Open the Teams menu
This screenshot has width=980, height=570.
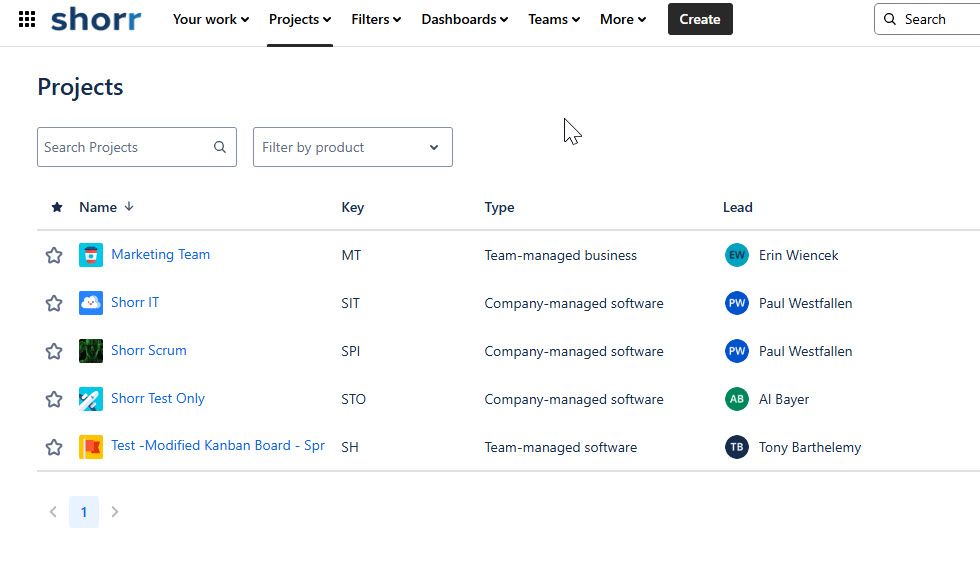coord(554,19)
